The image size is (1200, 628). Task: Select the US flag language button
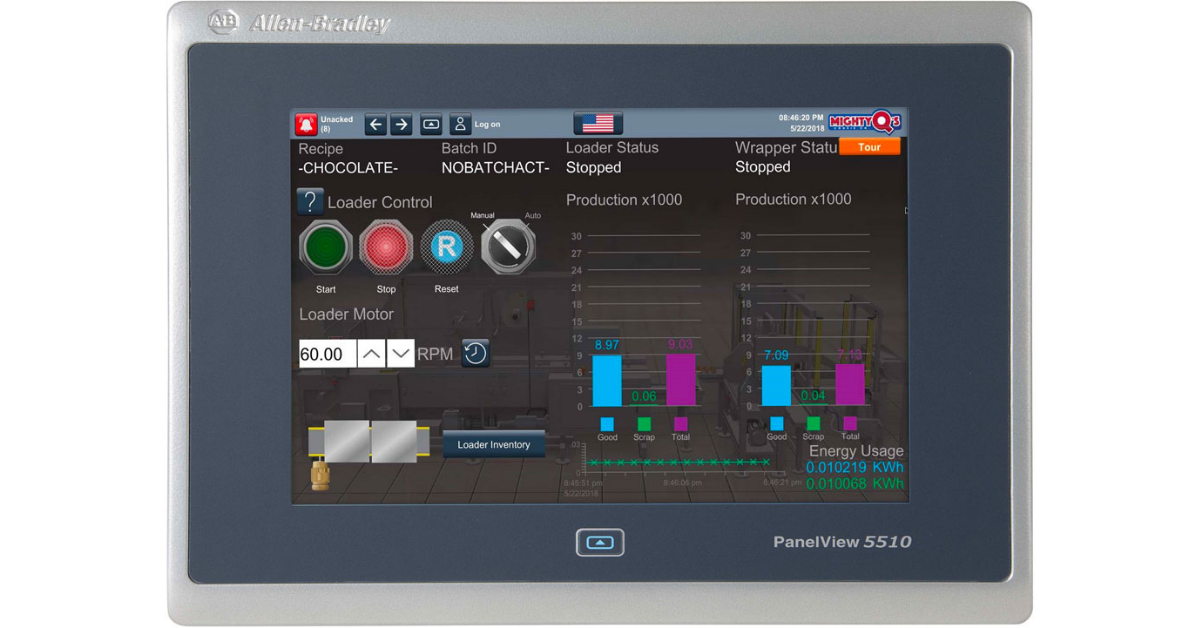coord(598,123)
